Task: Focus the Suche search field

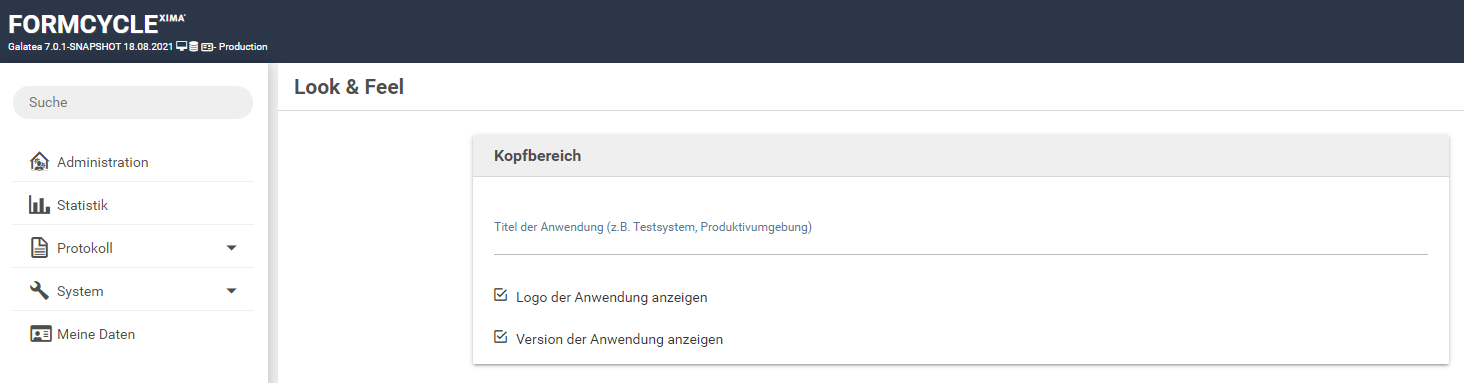Action: [x=133, y=102]
